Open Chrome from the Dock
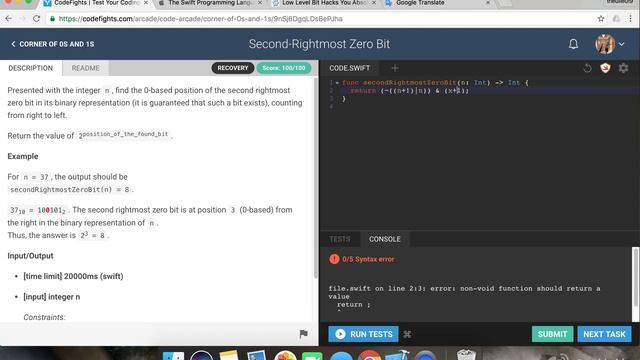 pos(369,356)
